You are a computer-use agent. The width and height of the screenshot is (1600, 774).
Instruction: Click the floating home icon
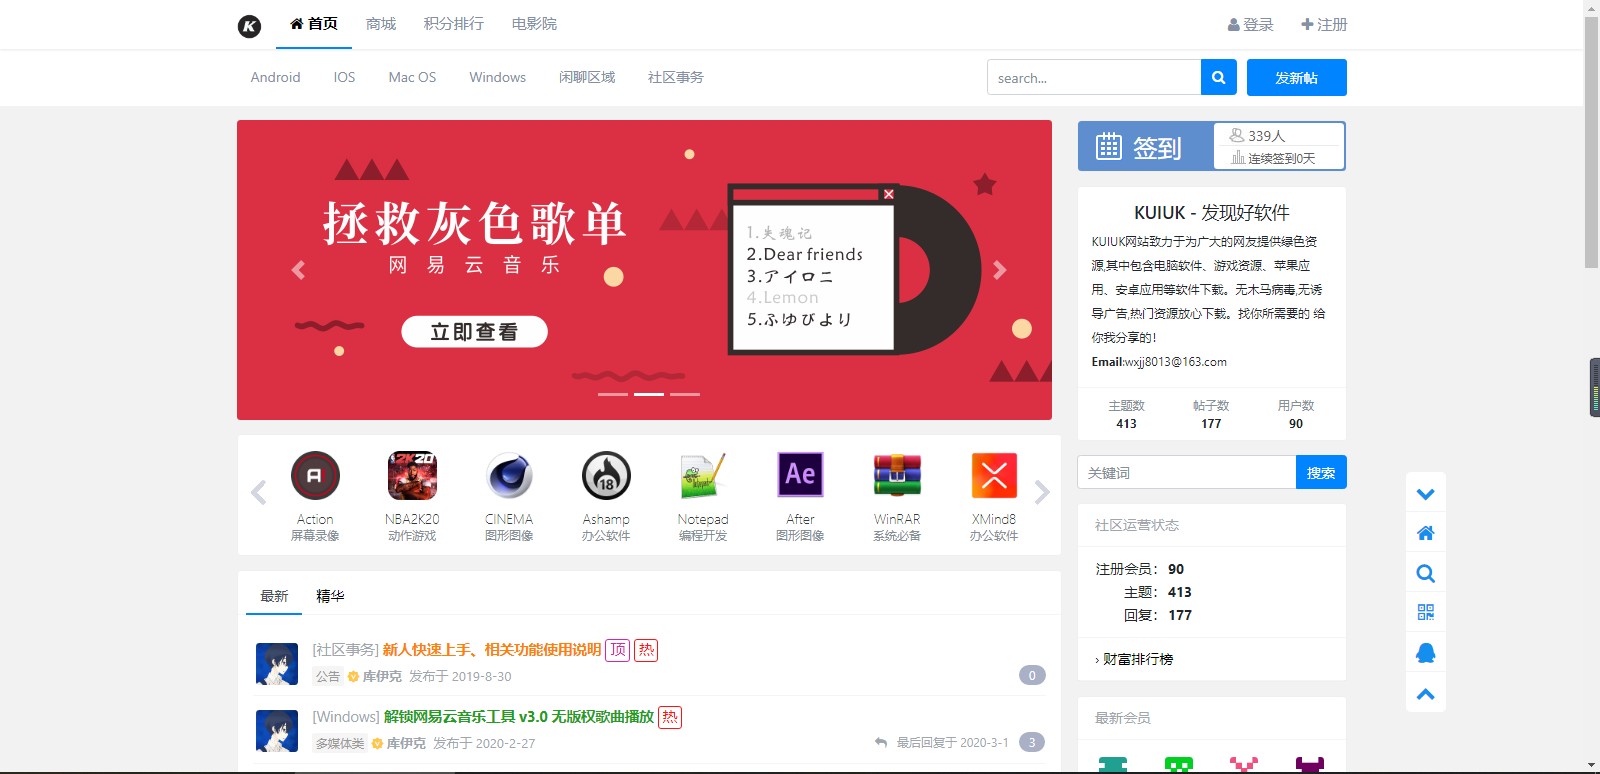[1426, 533]
